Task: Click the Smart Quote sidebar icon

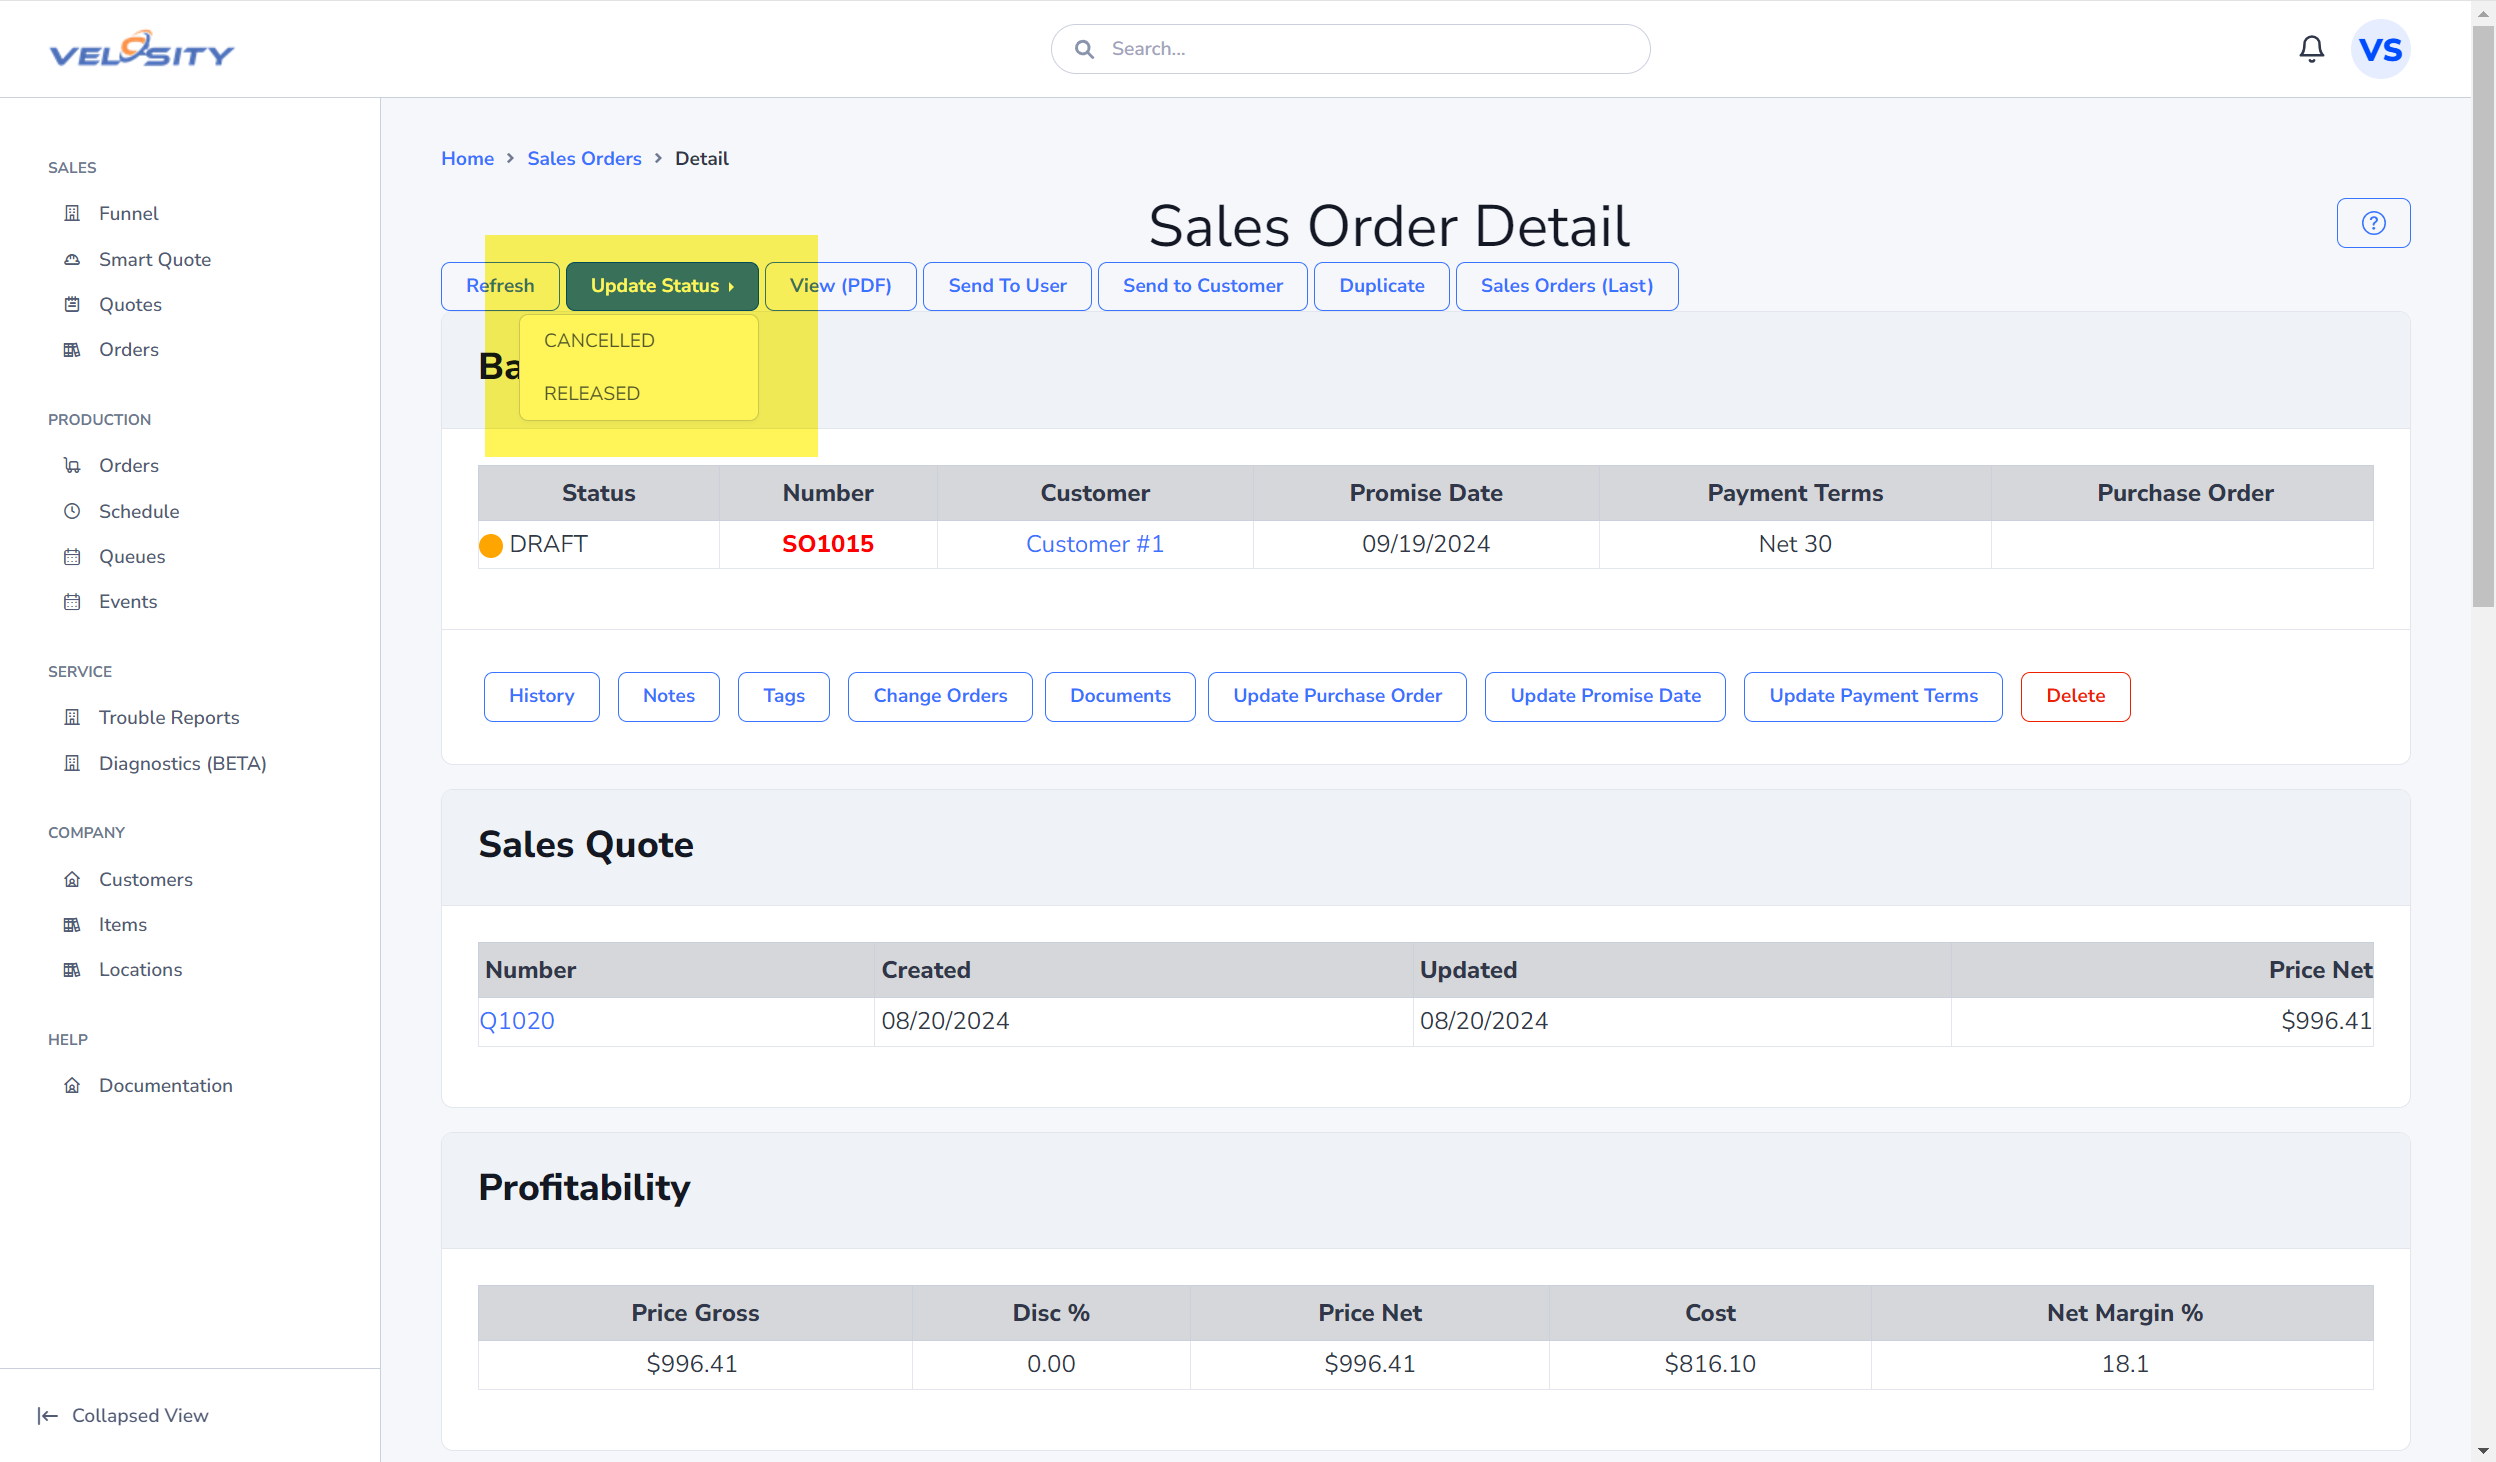Action: tap(72, 259)
